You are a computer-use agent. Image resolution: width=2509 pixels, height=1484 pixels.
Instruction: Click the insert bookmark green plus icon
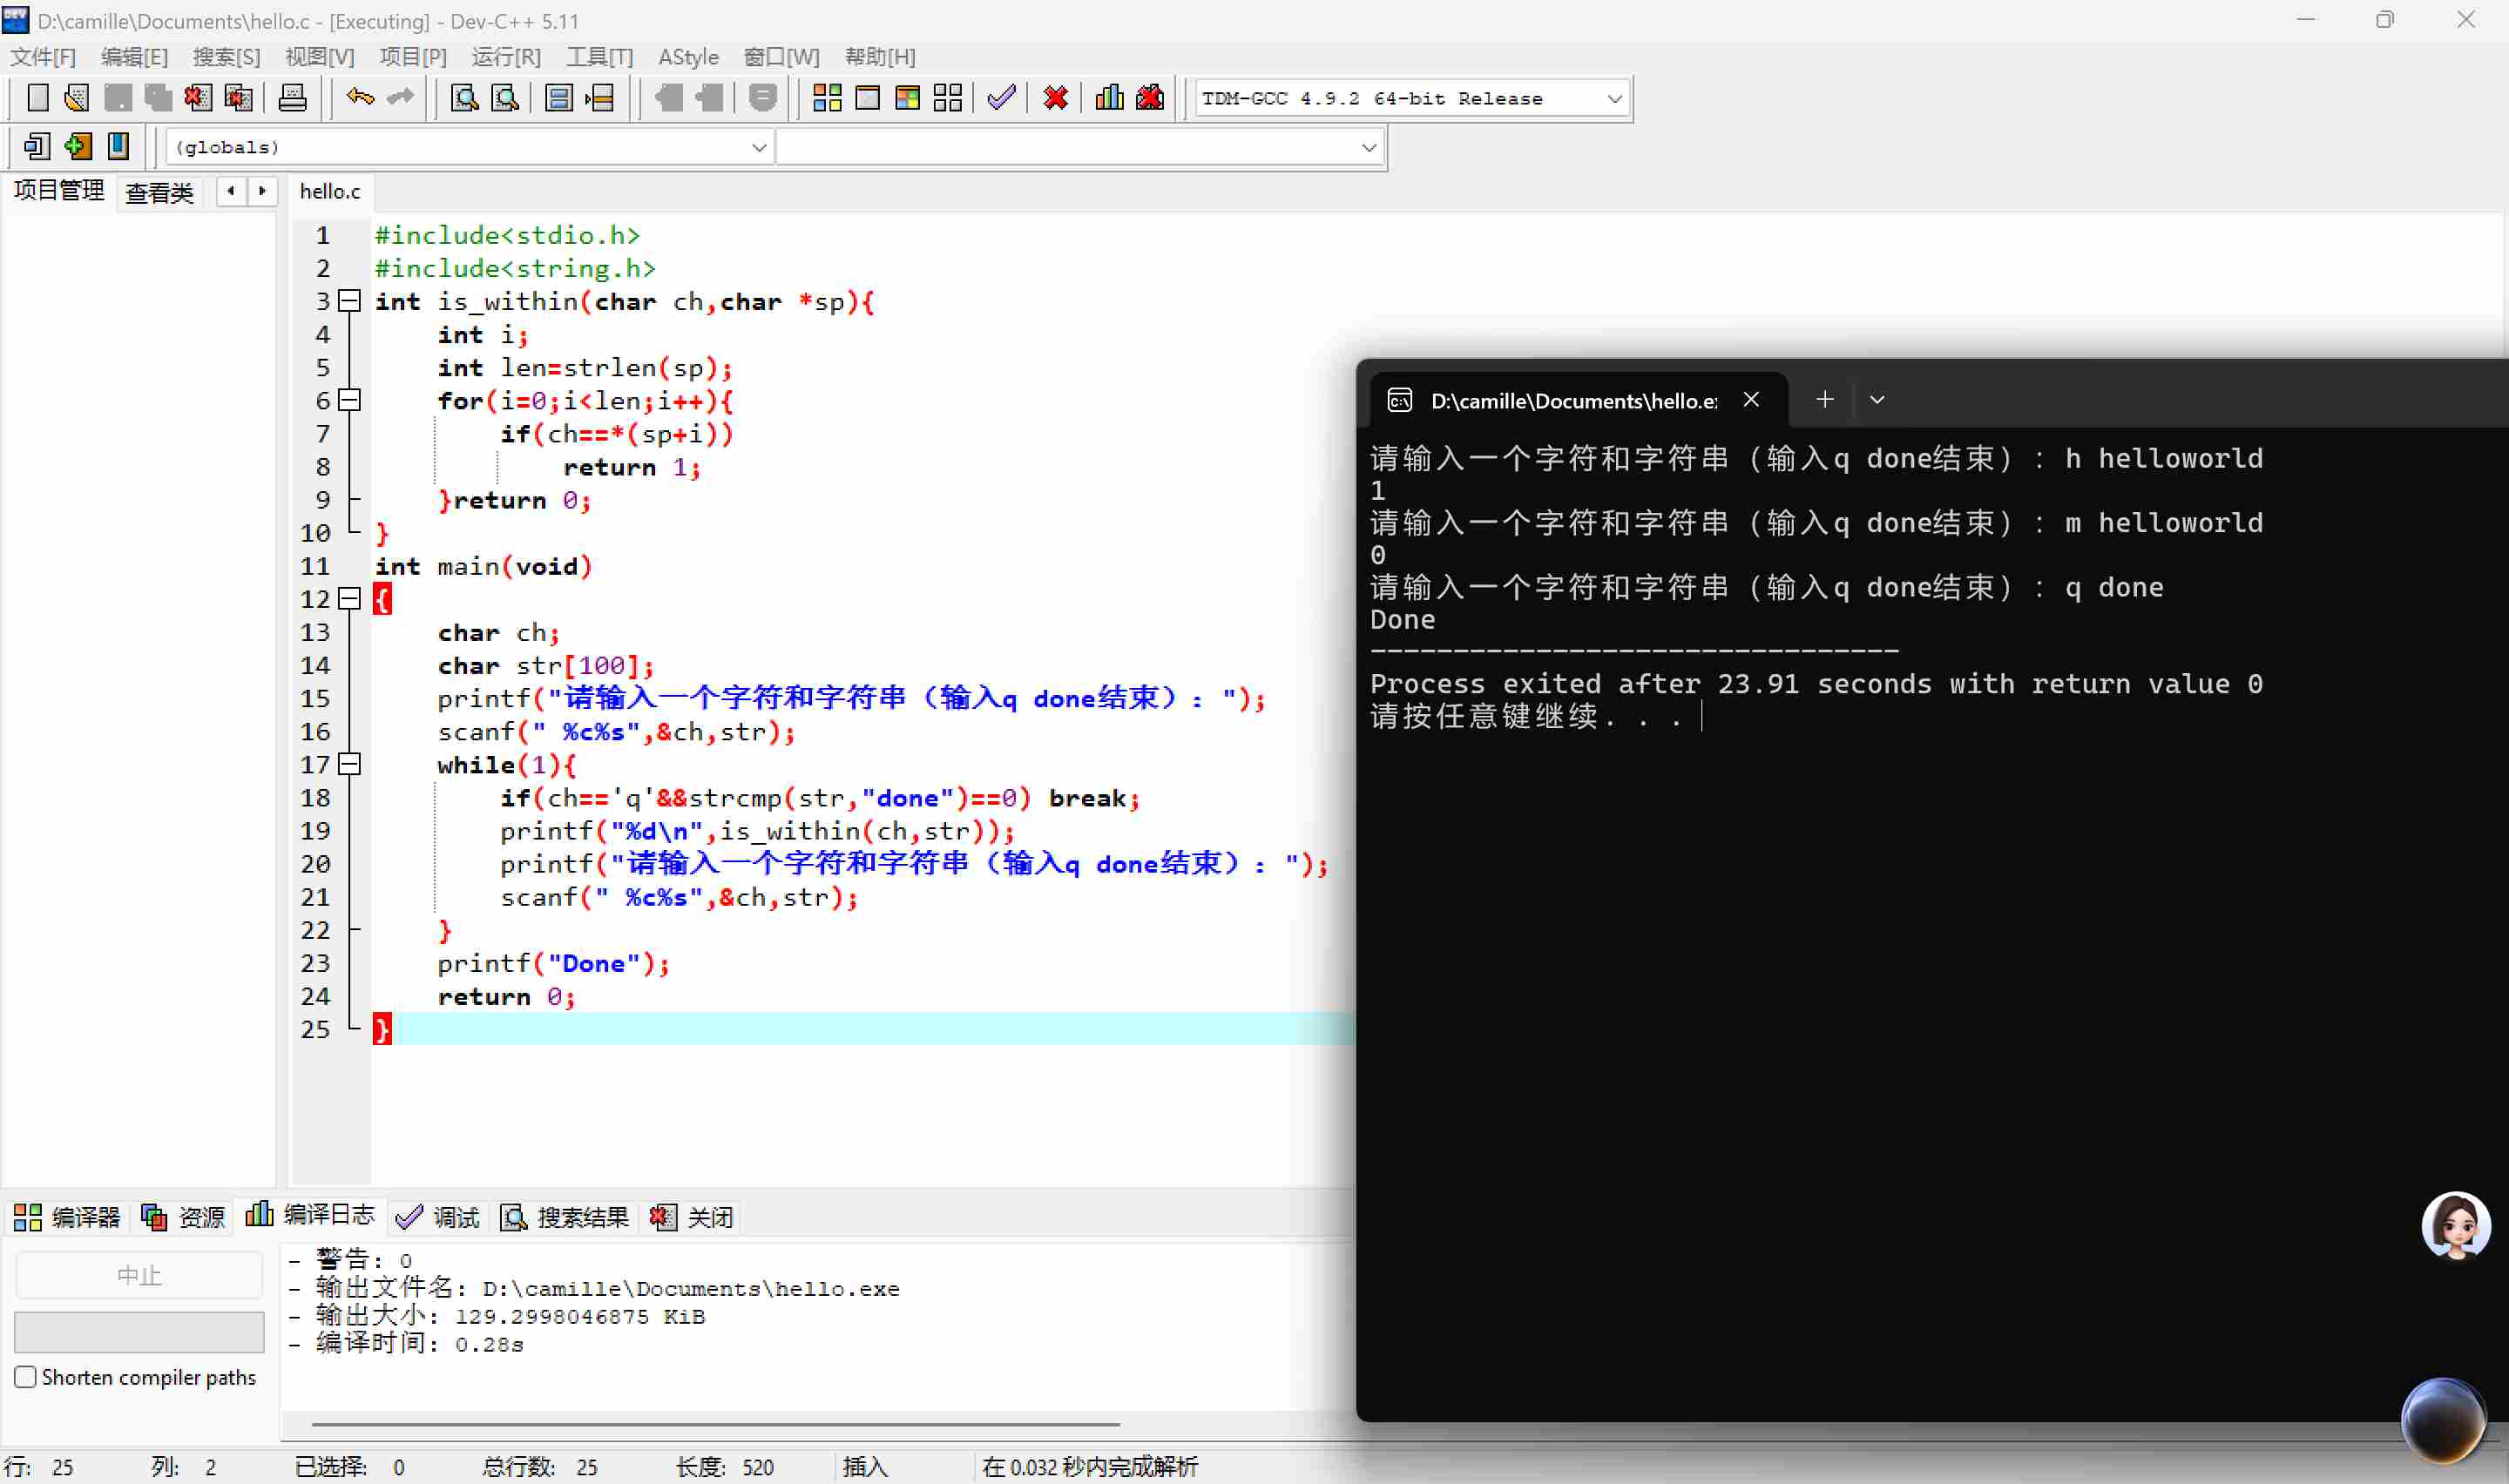coord(77,147)
